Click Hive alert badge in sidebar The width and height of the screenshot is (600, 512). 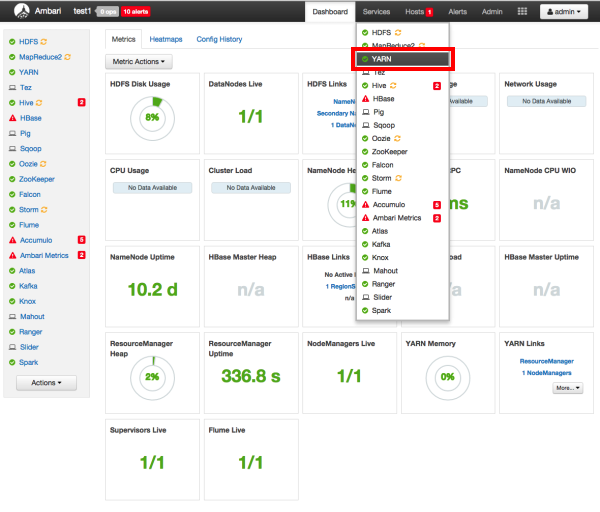tap(82, 102)
